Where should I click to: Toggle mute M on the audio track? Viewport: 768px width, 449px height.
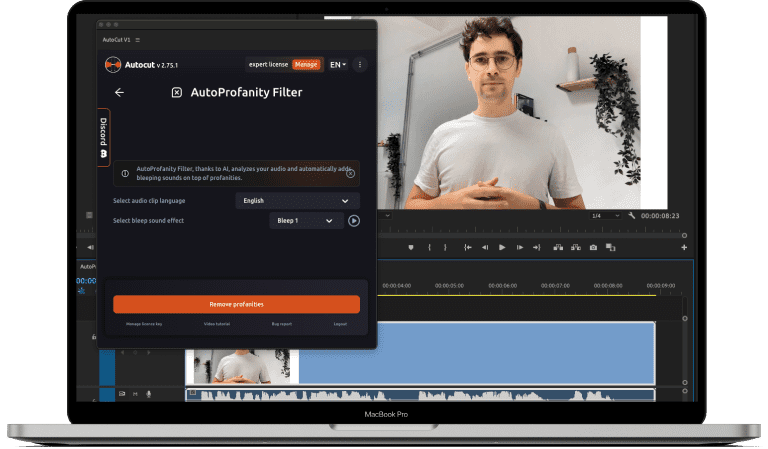tap(135, 394)
